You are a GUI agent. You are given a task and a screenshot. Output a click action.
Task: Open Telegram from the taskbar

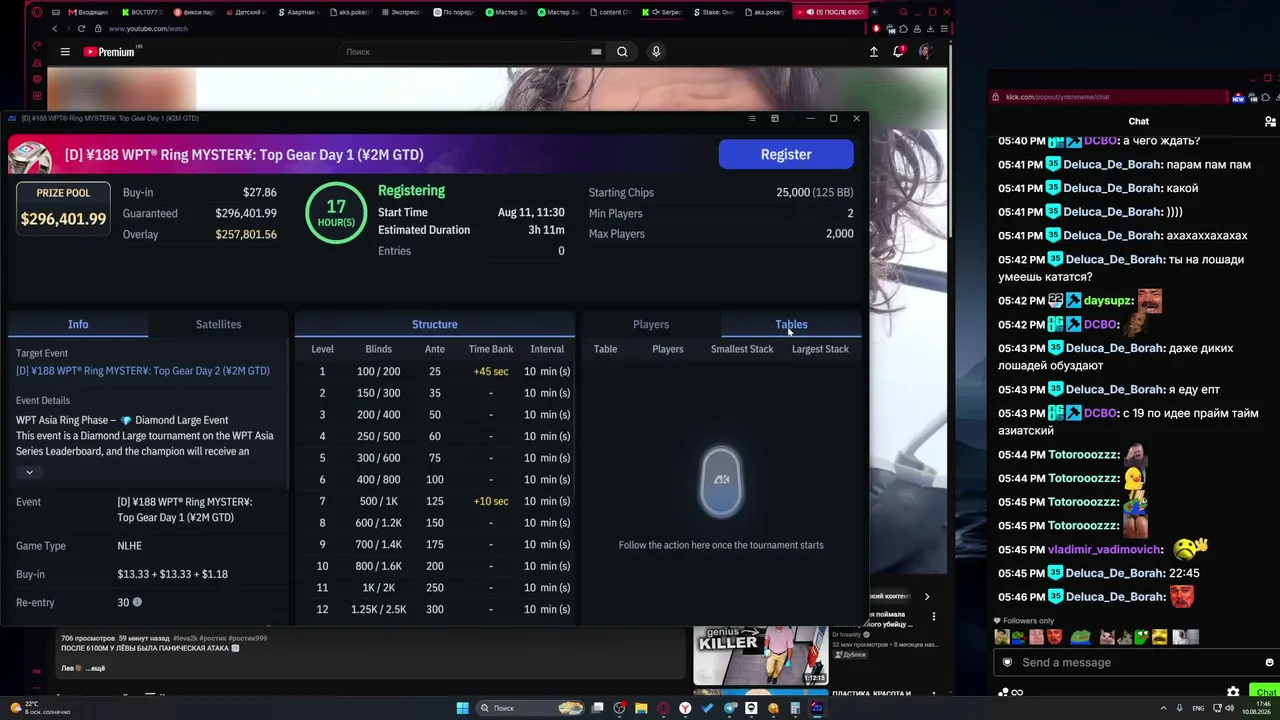729,708
